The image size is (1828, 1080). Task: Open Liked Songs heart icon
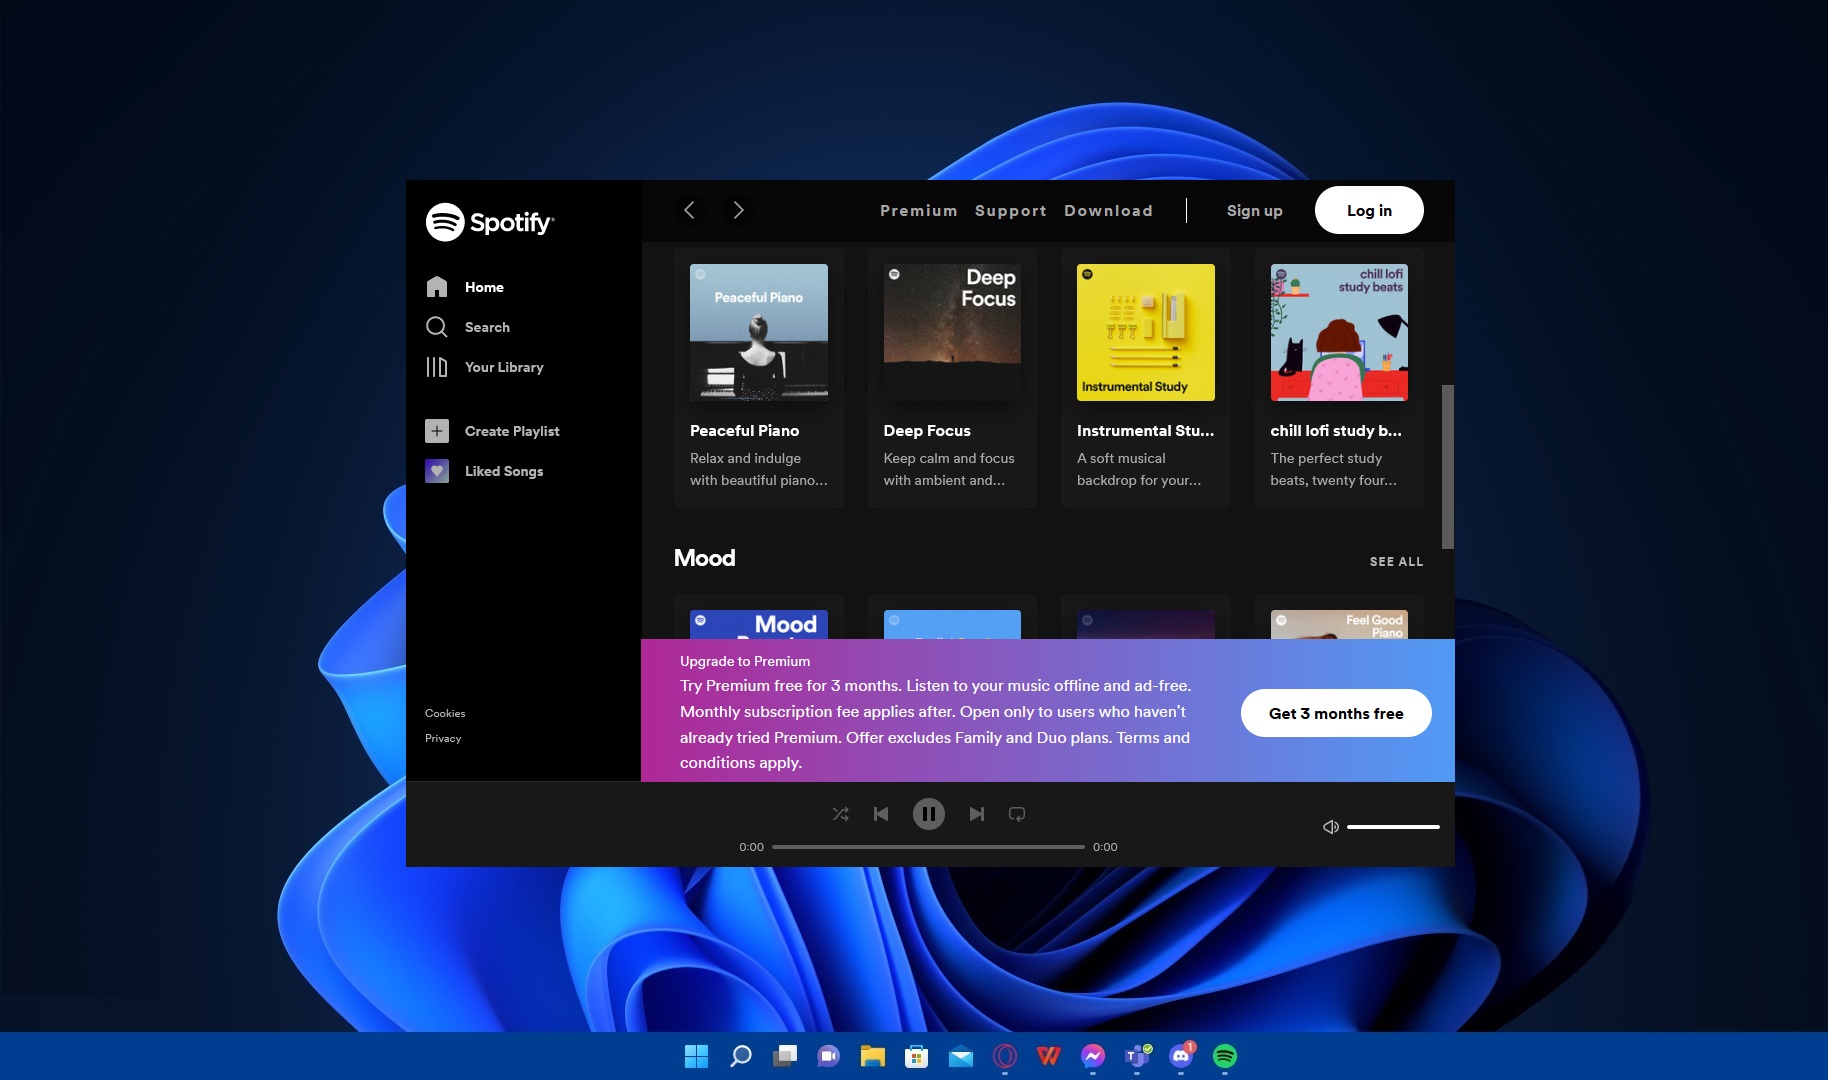[437, 471]
